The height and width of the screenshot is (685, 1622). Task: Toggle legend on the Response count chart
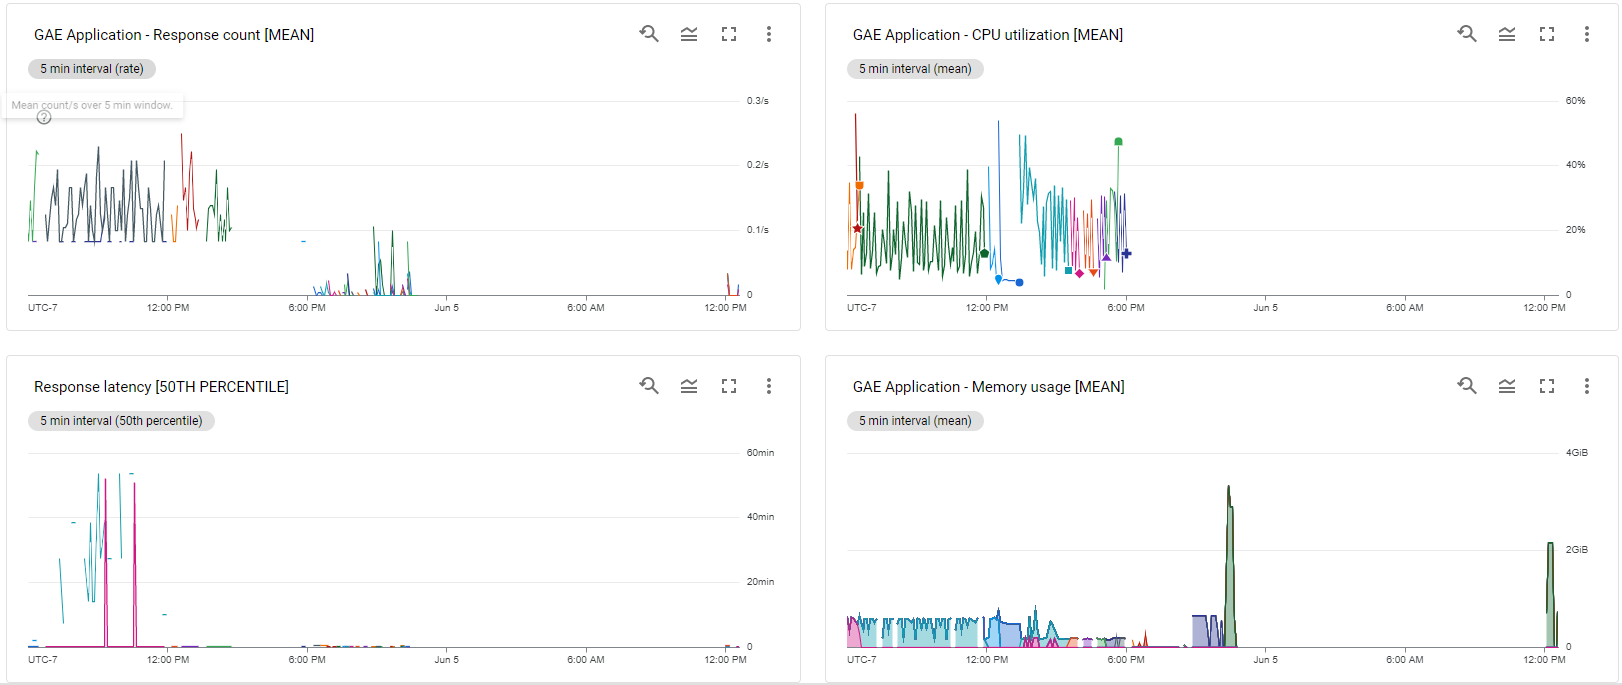pyautogui.click(x=689, y=34)
